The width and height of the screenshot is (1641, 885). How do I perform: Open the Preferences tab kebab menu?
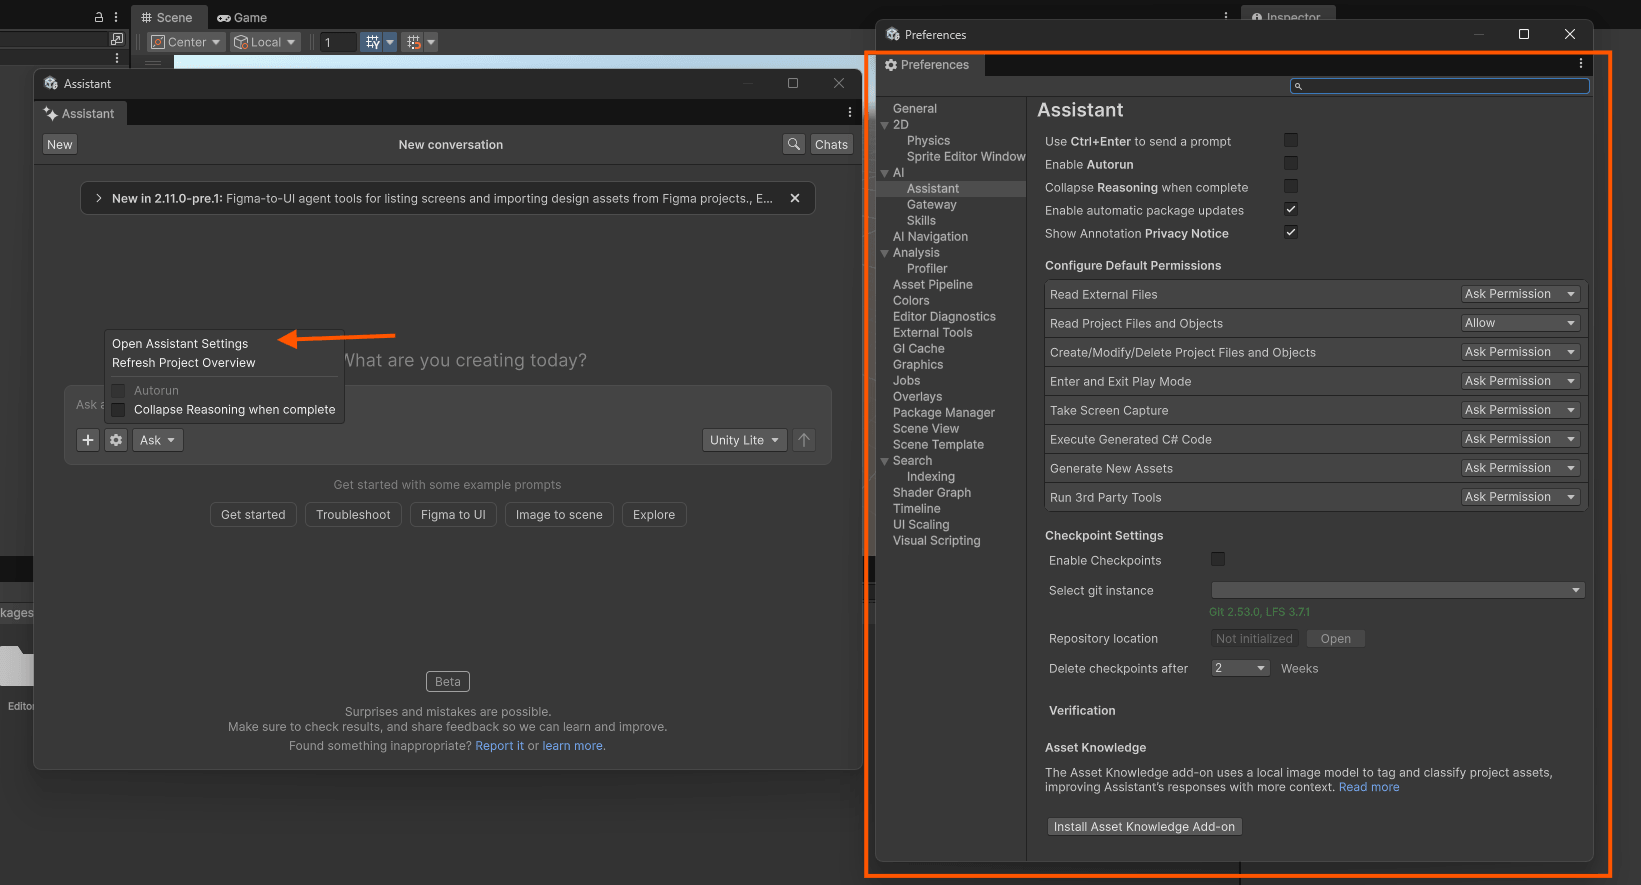pos(1581,64)
